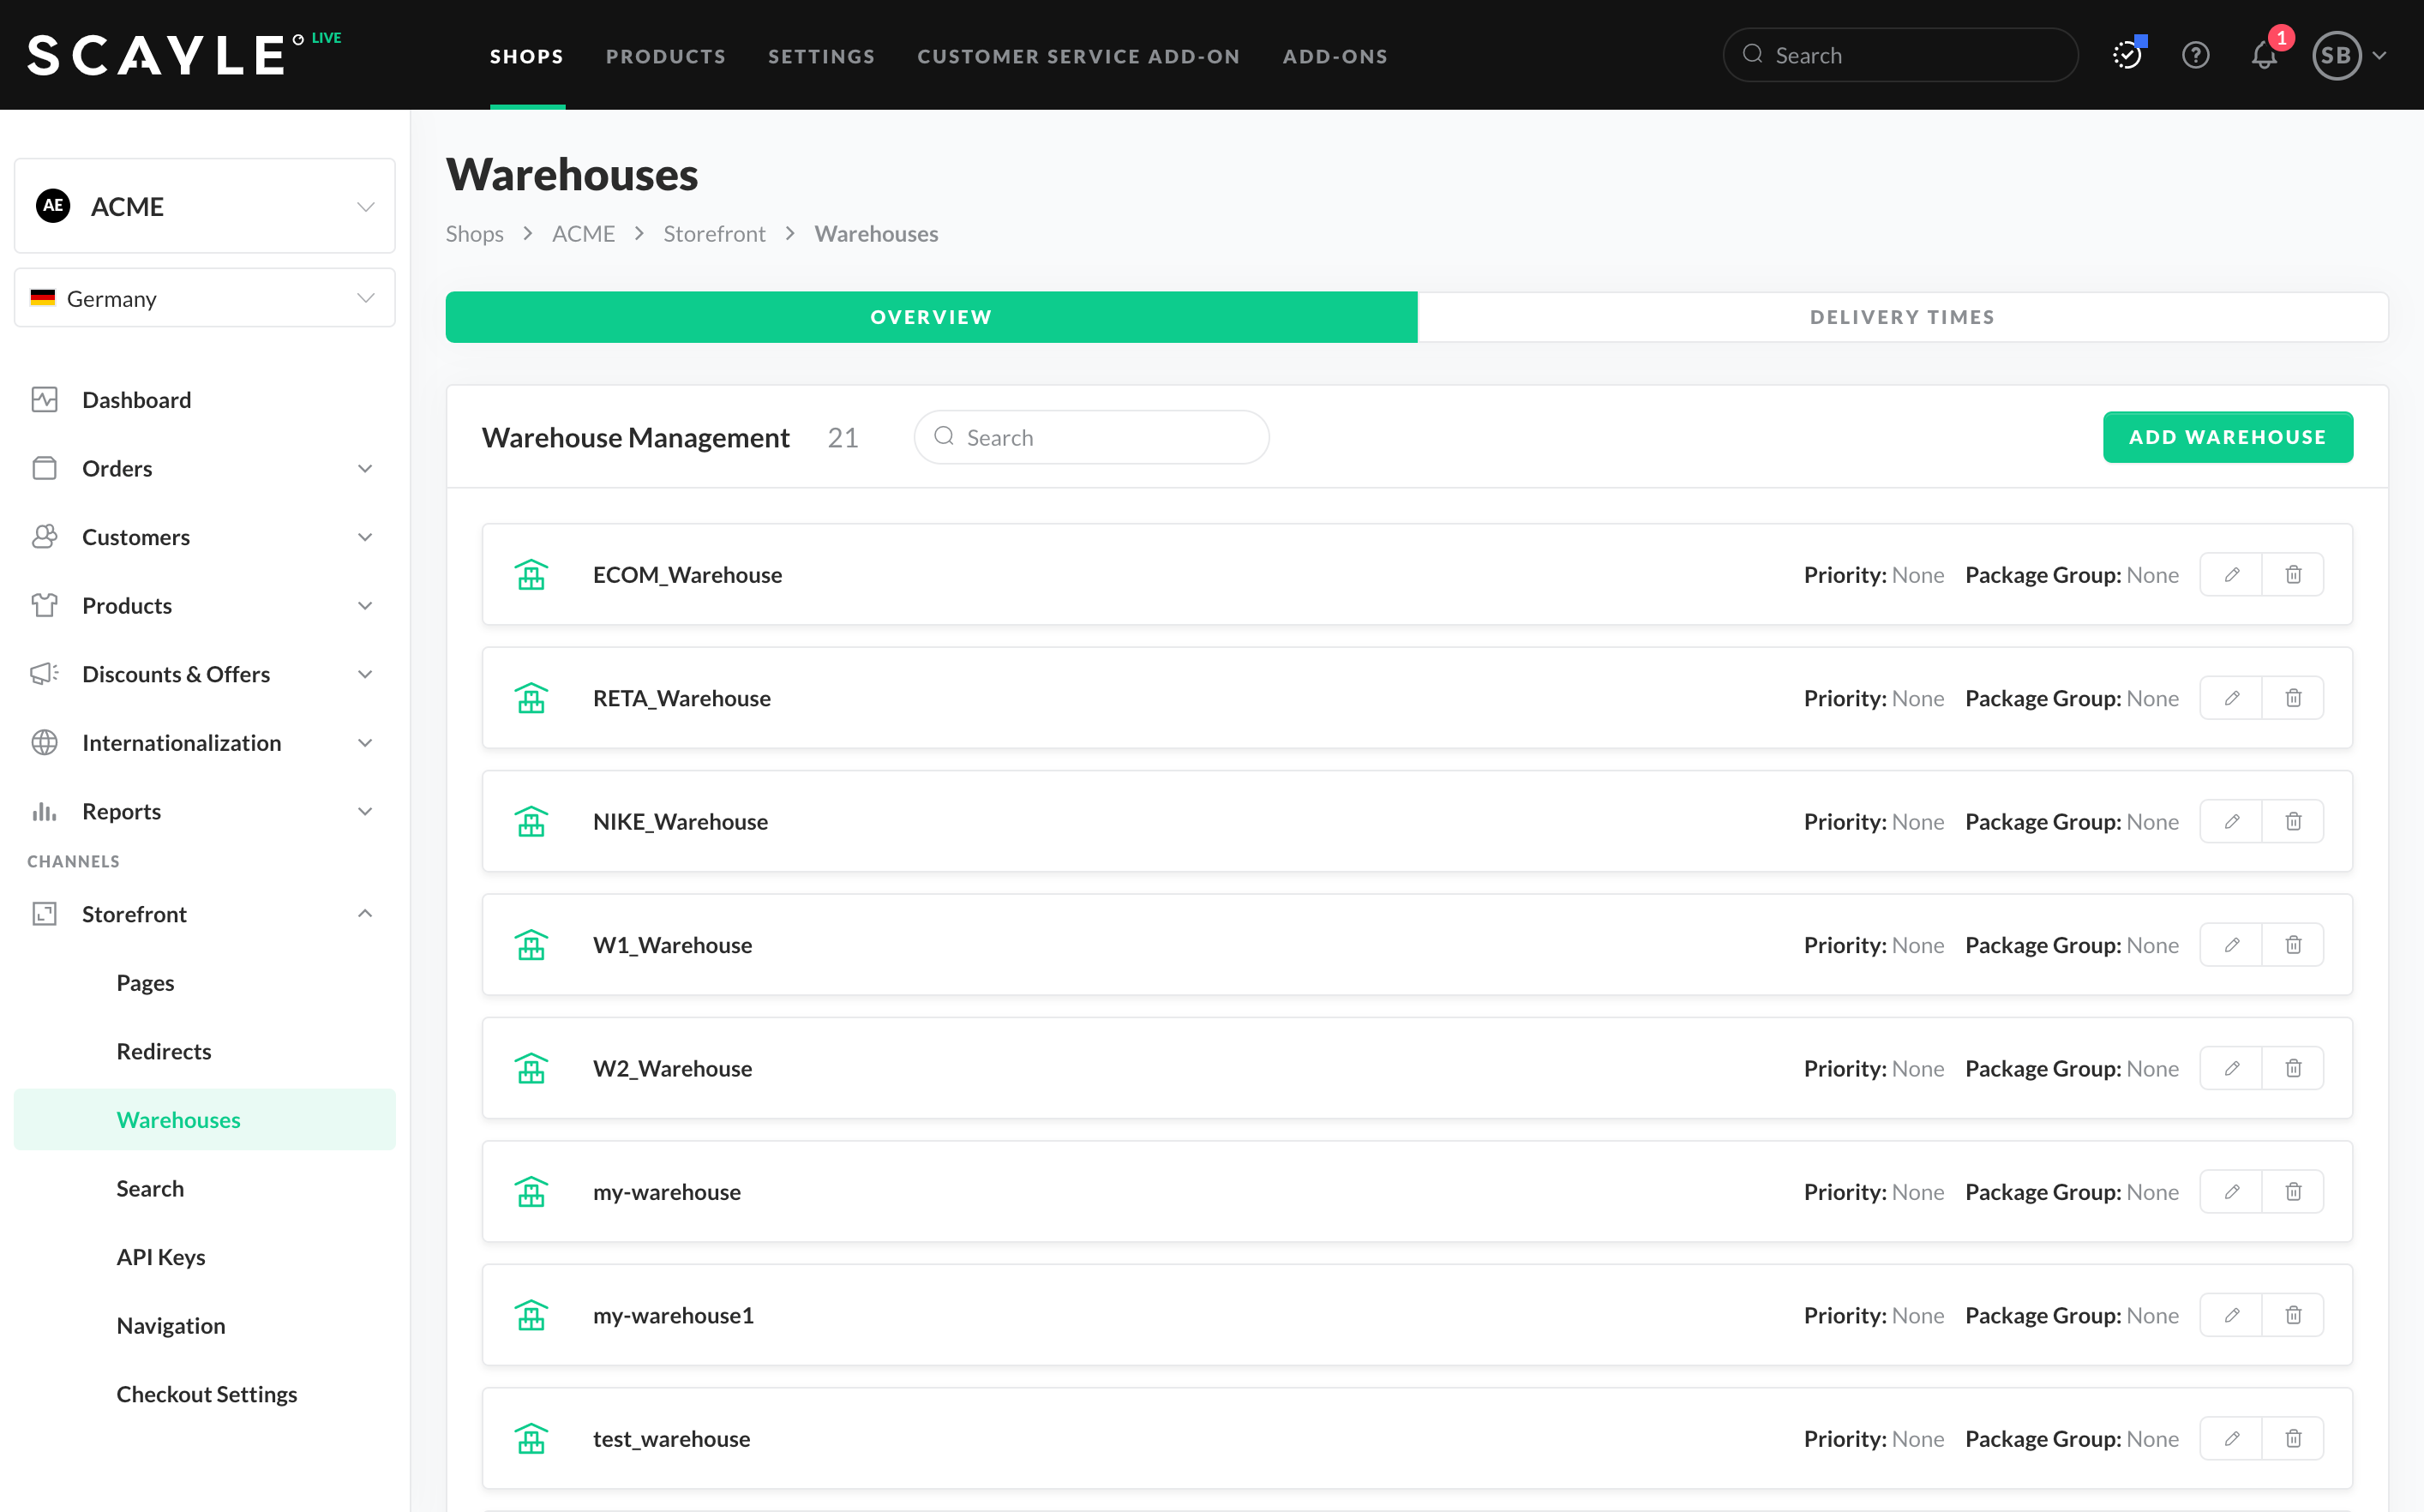Viewport: 2424px width, 1512px height.
Task: Delete the RETA_Warehouse via trash icon
Action: pos(2293,698)
